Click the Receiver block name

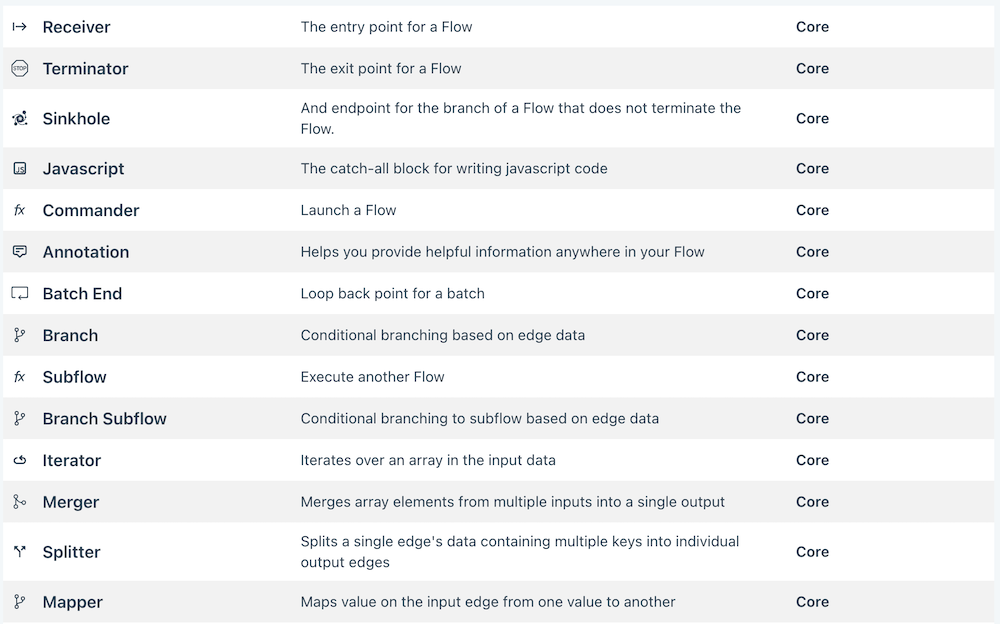[76, 27]
